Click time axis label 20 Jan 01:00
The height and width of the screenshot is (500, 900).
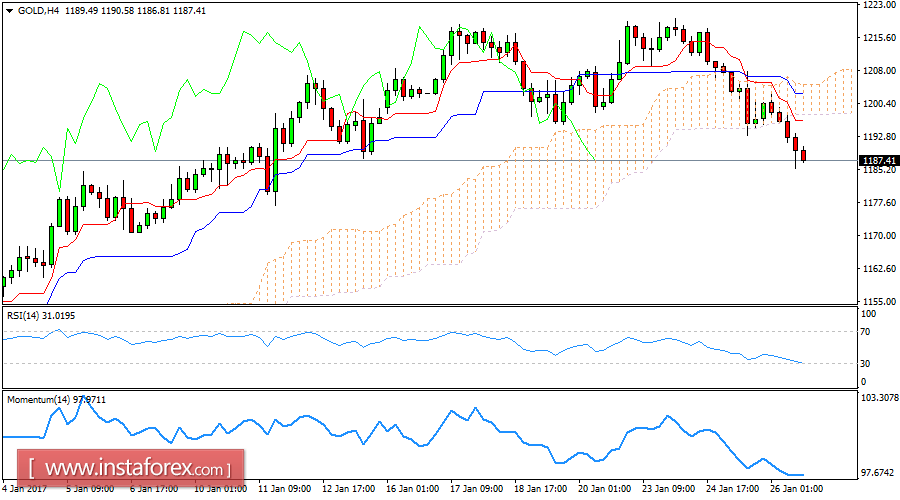pyautogui.click(x=605, y=489)
